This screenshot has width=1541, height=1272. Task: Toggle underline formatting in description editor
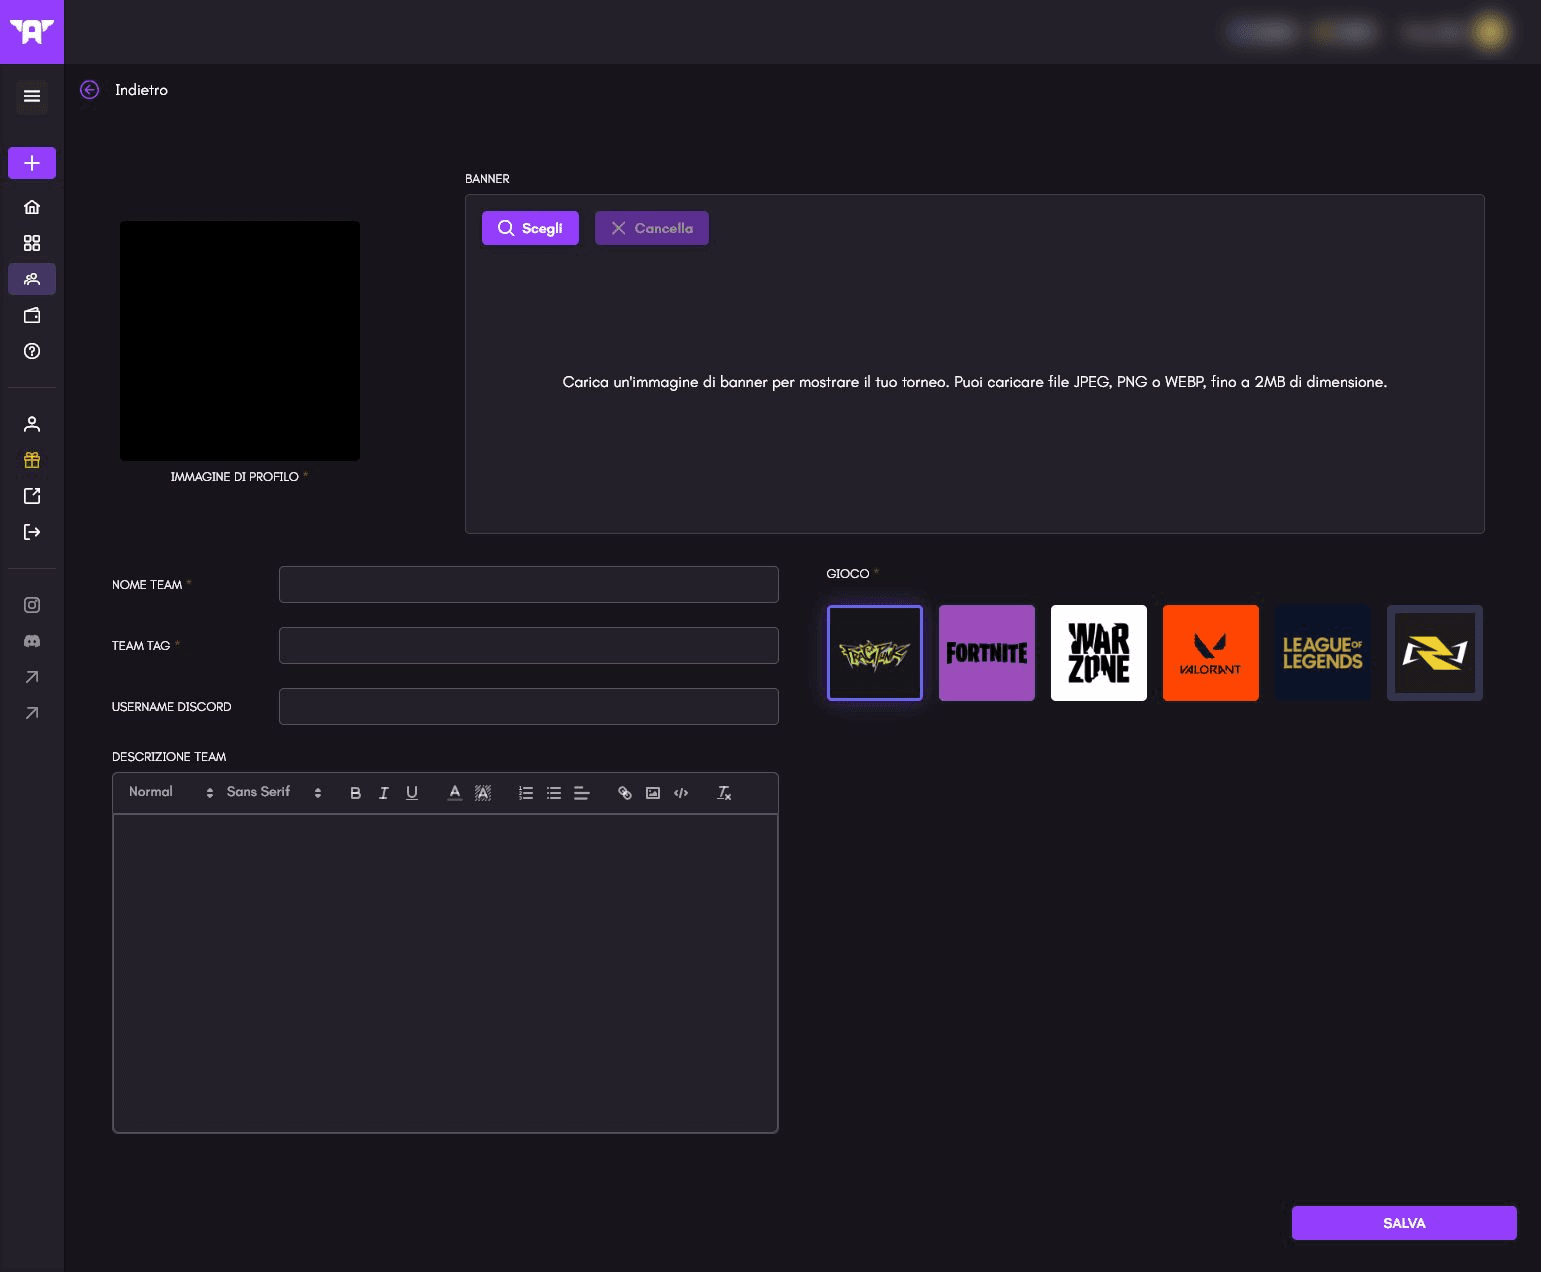pyautogui.click(x=411, y=793)
